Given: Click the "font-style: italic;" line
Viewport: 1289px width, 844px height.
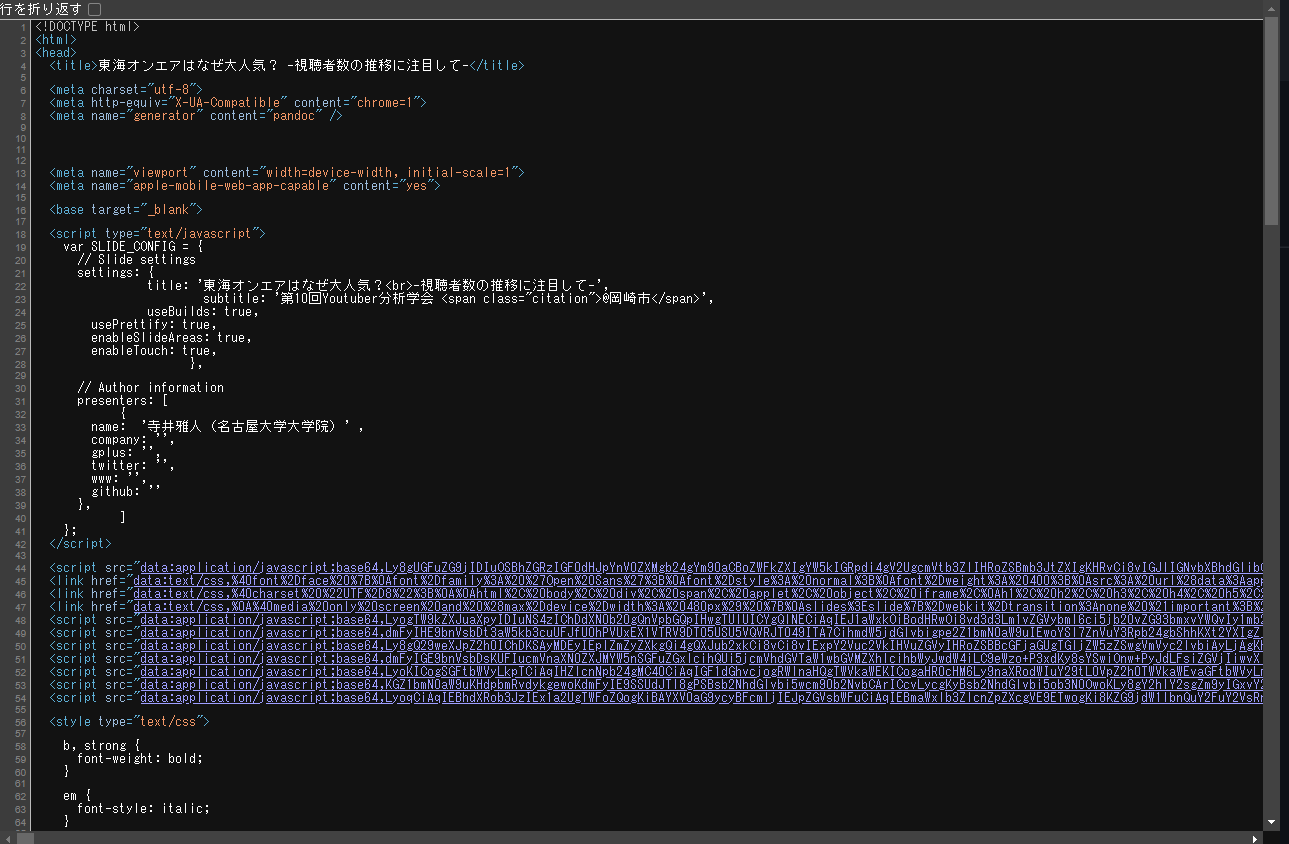Looking at the screenshot, I should (x=143, y=809).
